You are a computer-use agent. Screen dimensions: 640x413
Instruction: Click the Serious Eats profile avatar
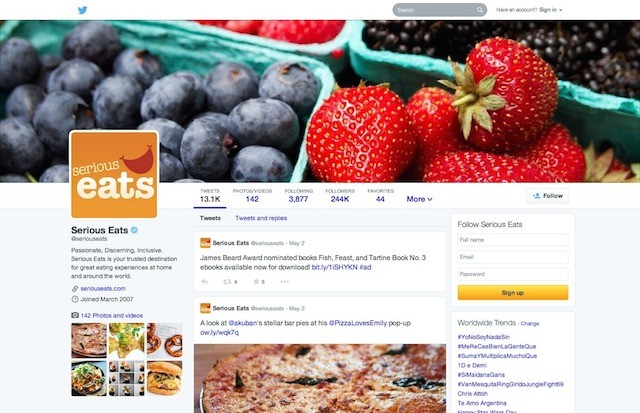pos(114,174)
